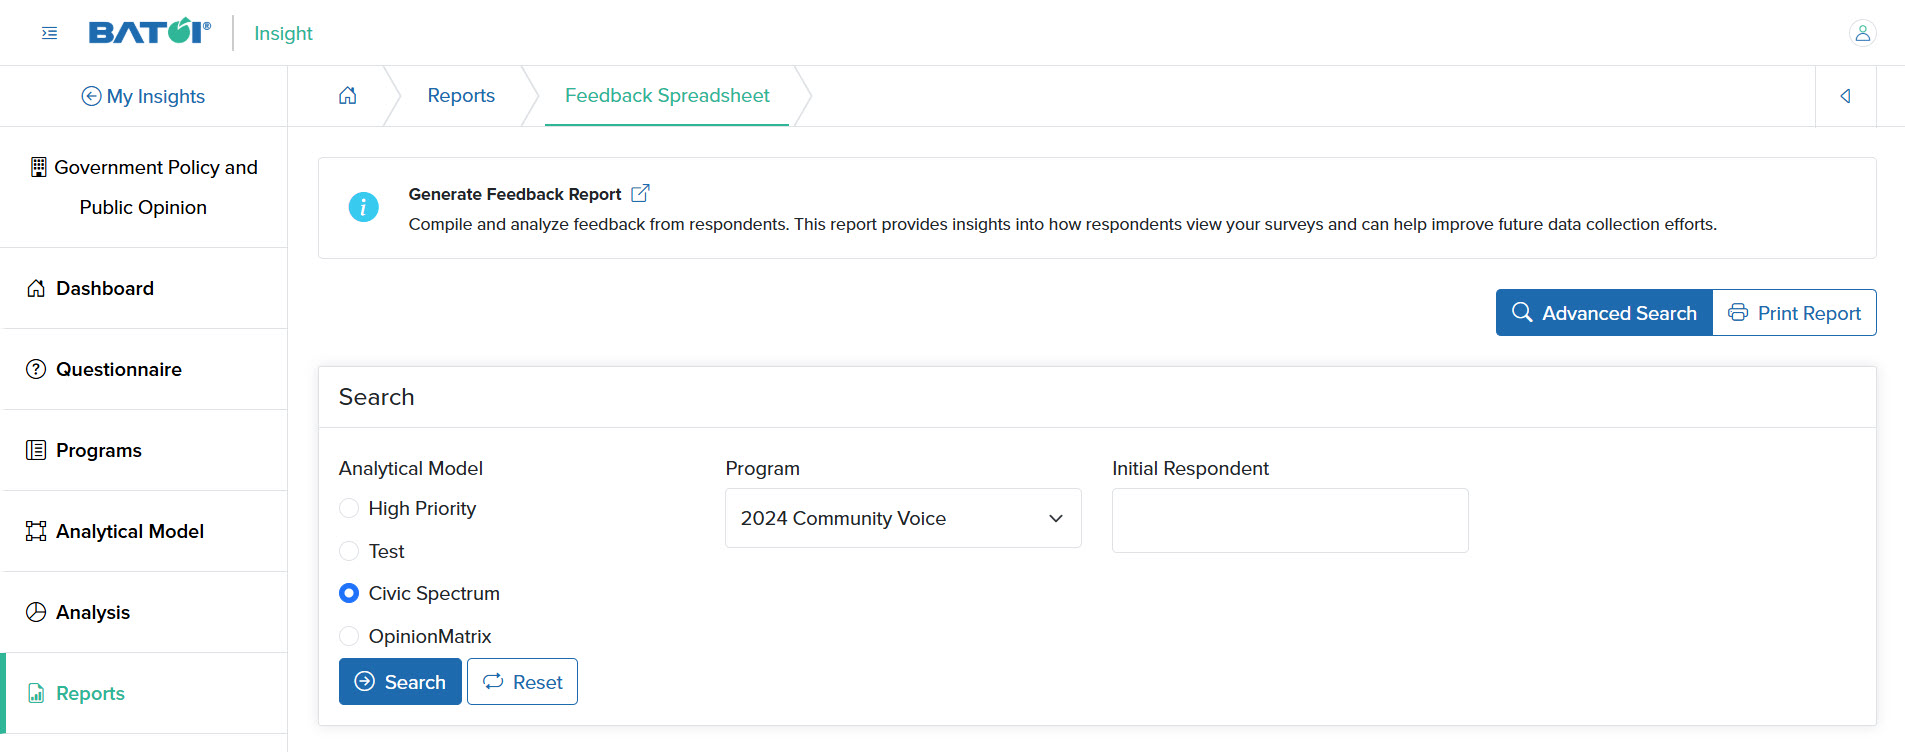This screenshot has height=752, width=1905.
Task: Click the Generate Feedback Report heading
Action: pyautogui.click(x=515, y=194)
